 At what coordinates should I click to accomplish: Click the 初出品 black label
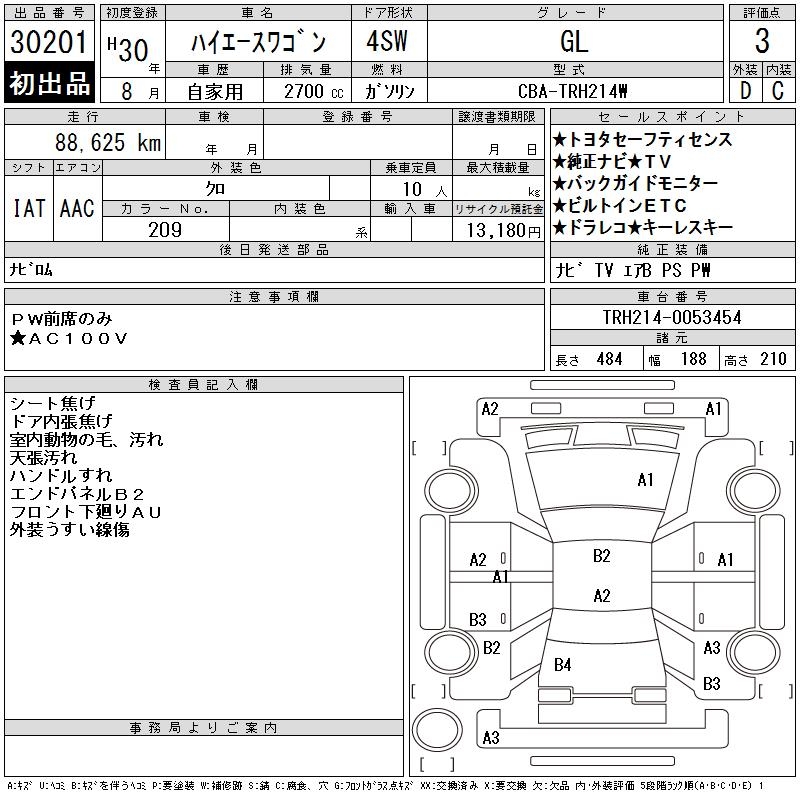click(49, 83)
